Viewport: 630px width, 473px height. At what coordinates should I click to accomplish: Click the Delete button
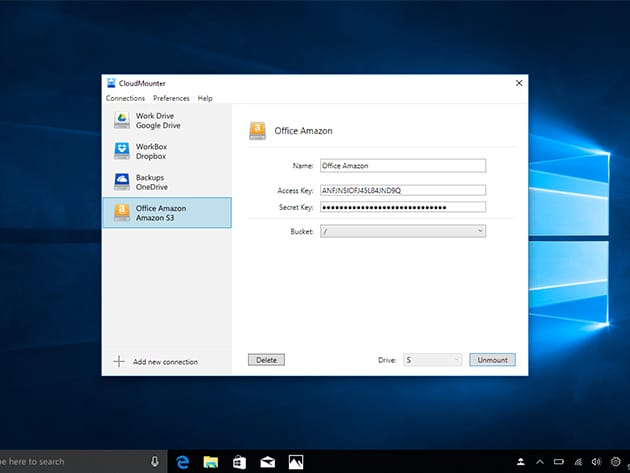pos(266,359)
